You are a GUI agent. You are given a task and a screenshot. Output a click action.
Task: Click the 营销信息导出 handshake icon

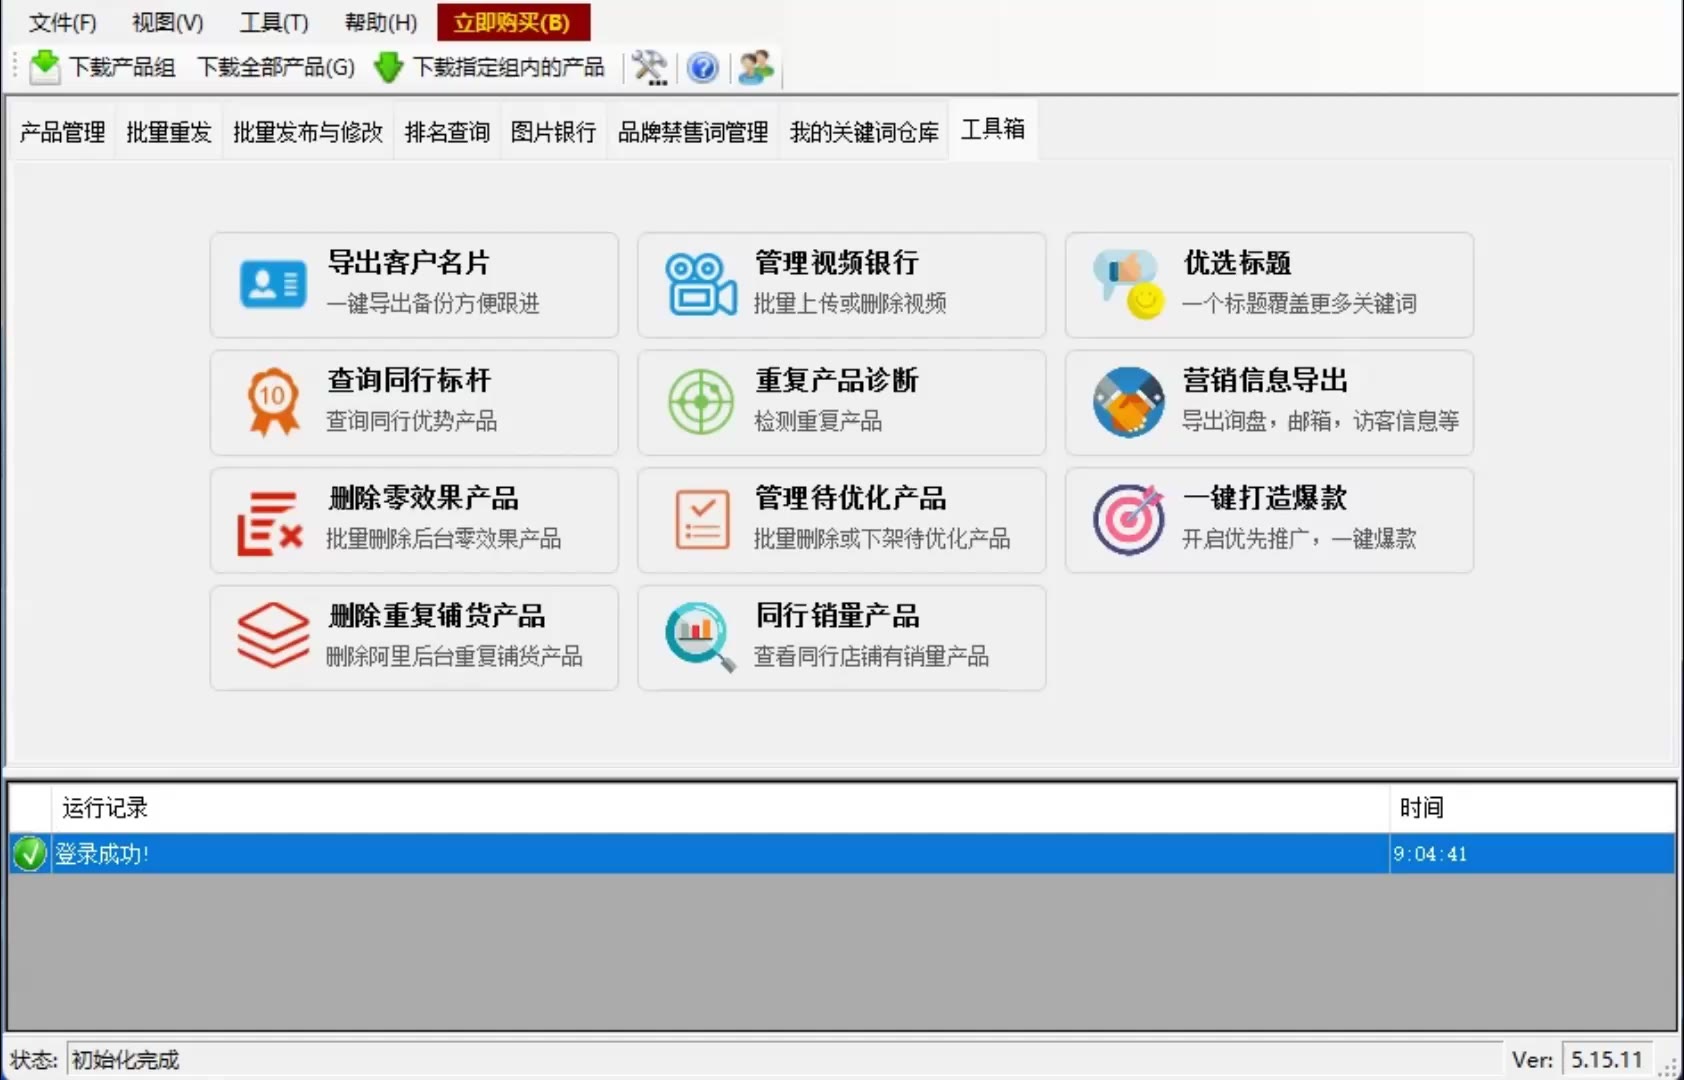point(1128,402)
